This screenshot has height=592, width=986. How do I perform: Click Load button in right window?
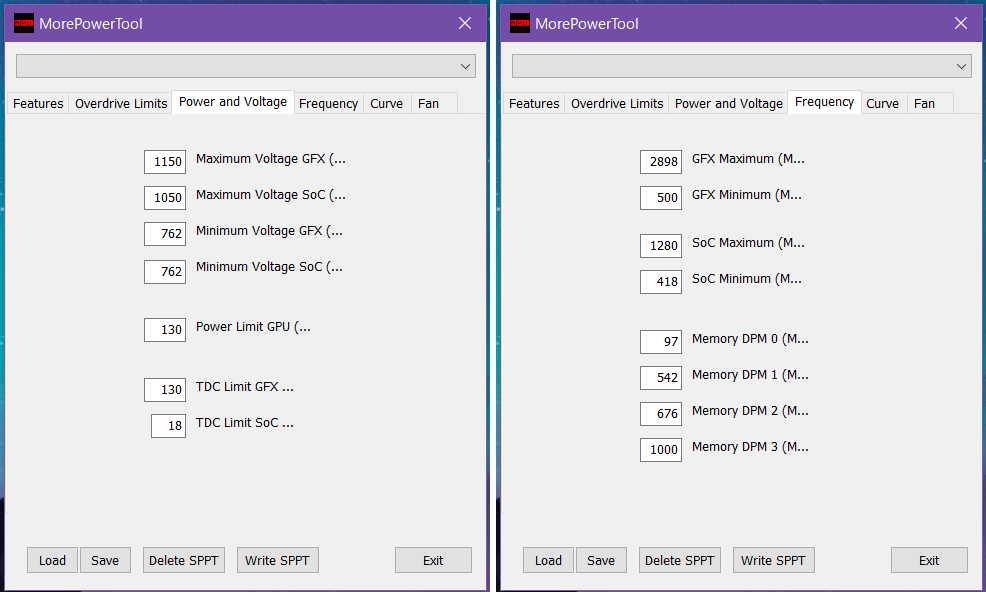[548, 560]
